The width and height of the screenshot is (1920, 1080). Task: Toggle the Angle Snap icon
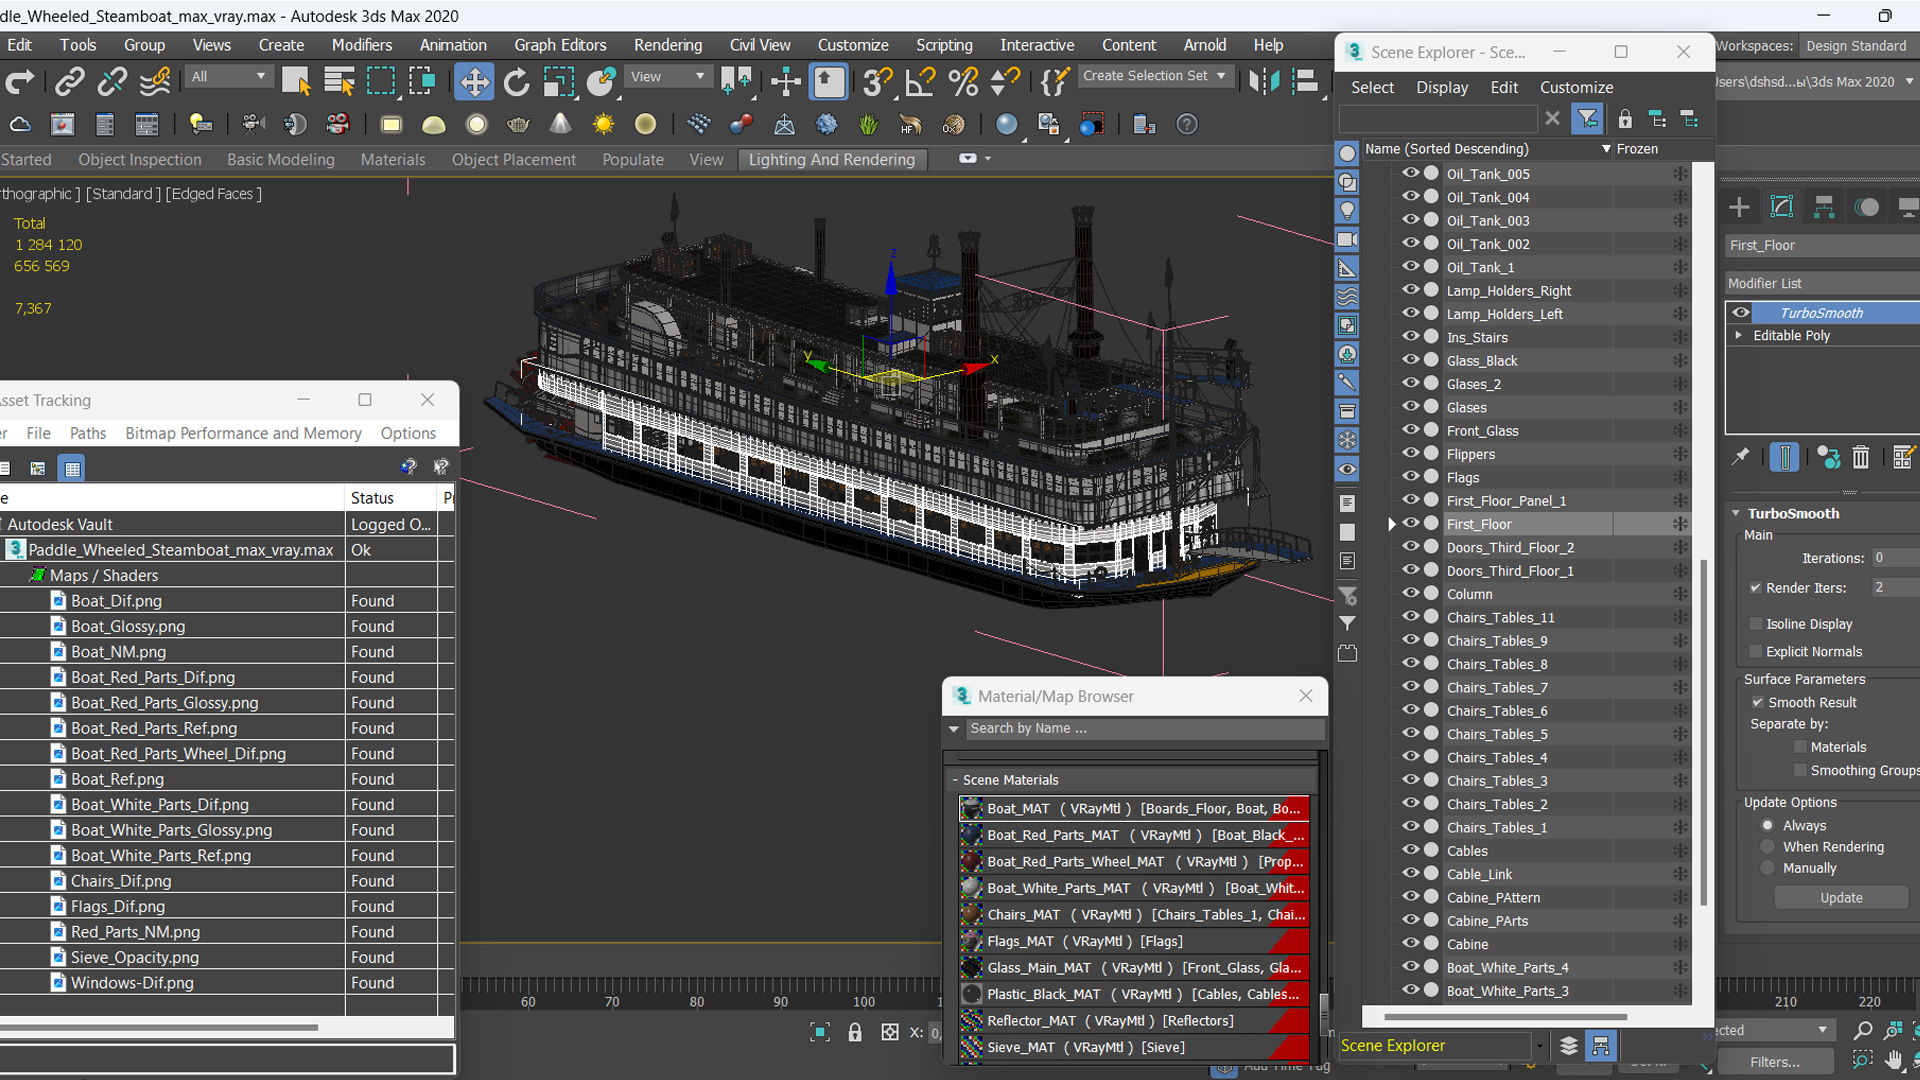click(919, 81)
